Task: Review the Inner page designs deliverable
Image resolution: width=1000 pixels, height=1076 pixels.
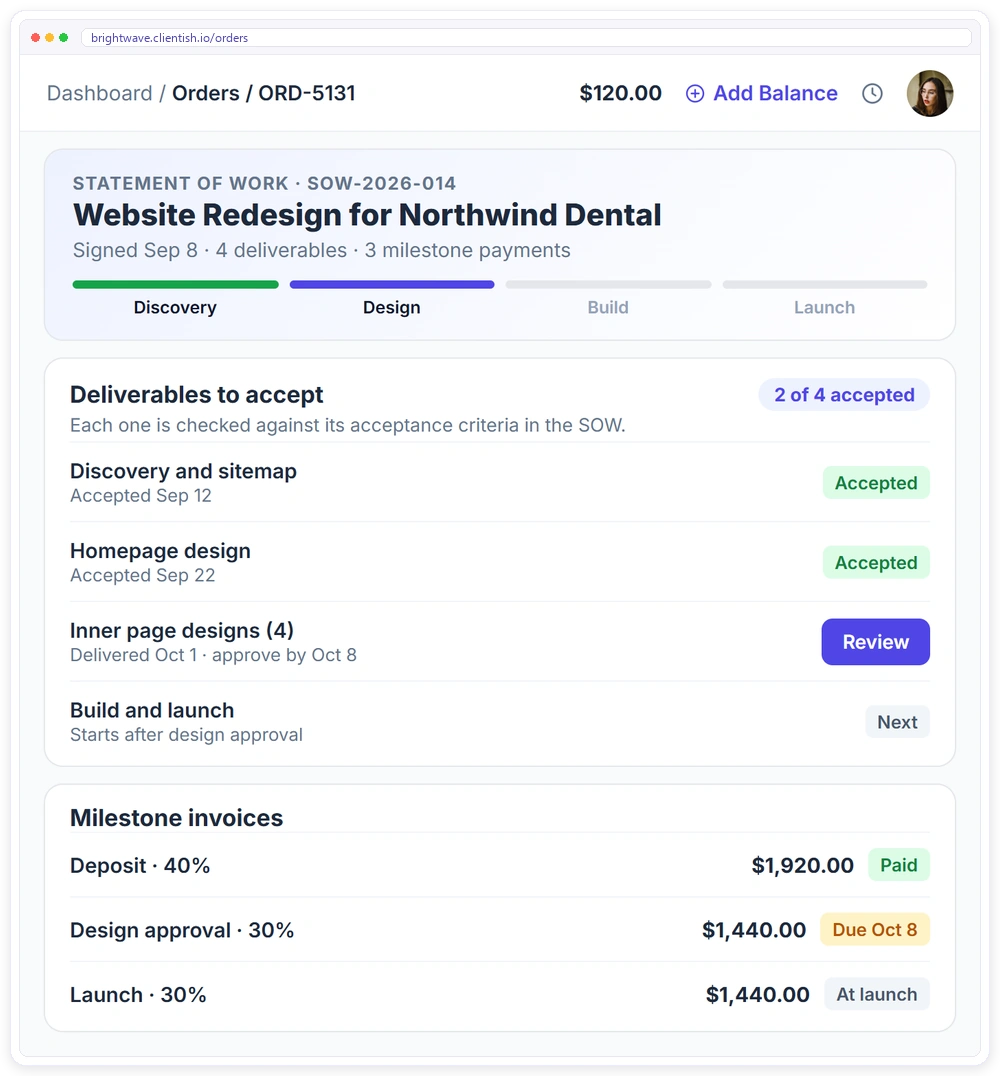Action: pos(875,642)
